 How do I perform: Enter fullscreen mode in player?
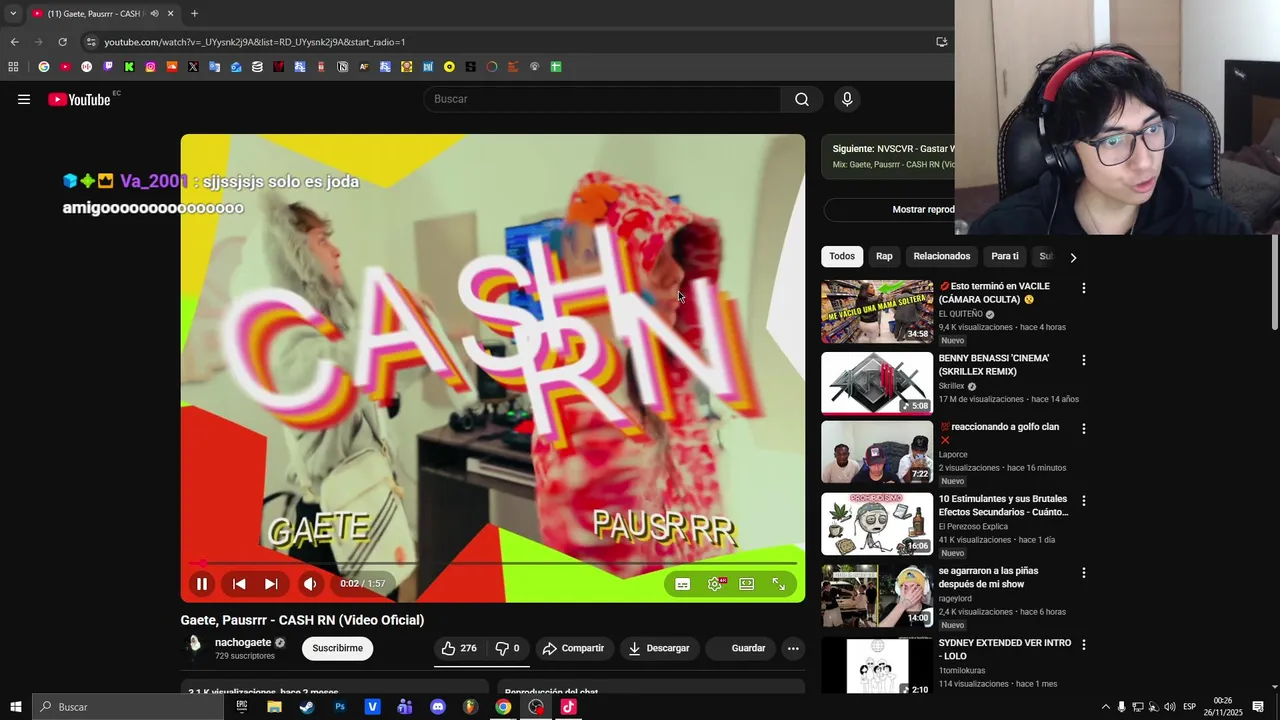tap(779, 584)
